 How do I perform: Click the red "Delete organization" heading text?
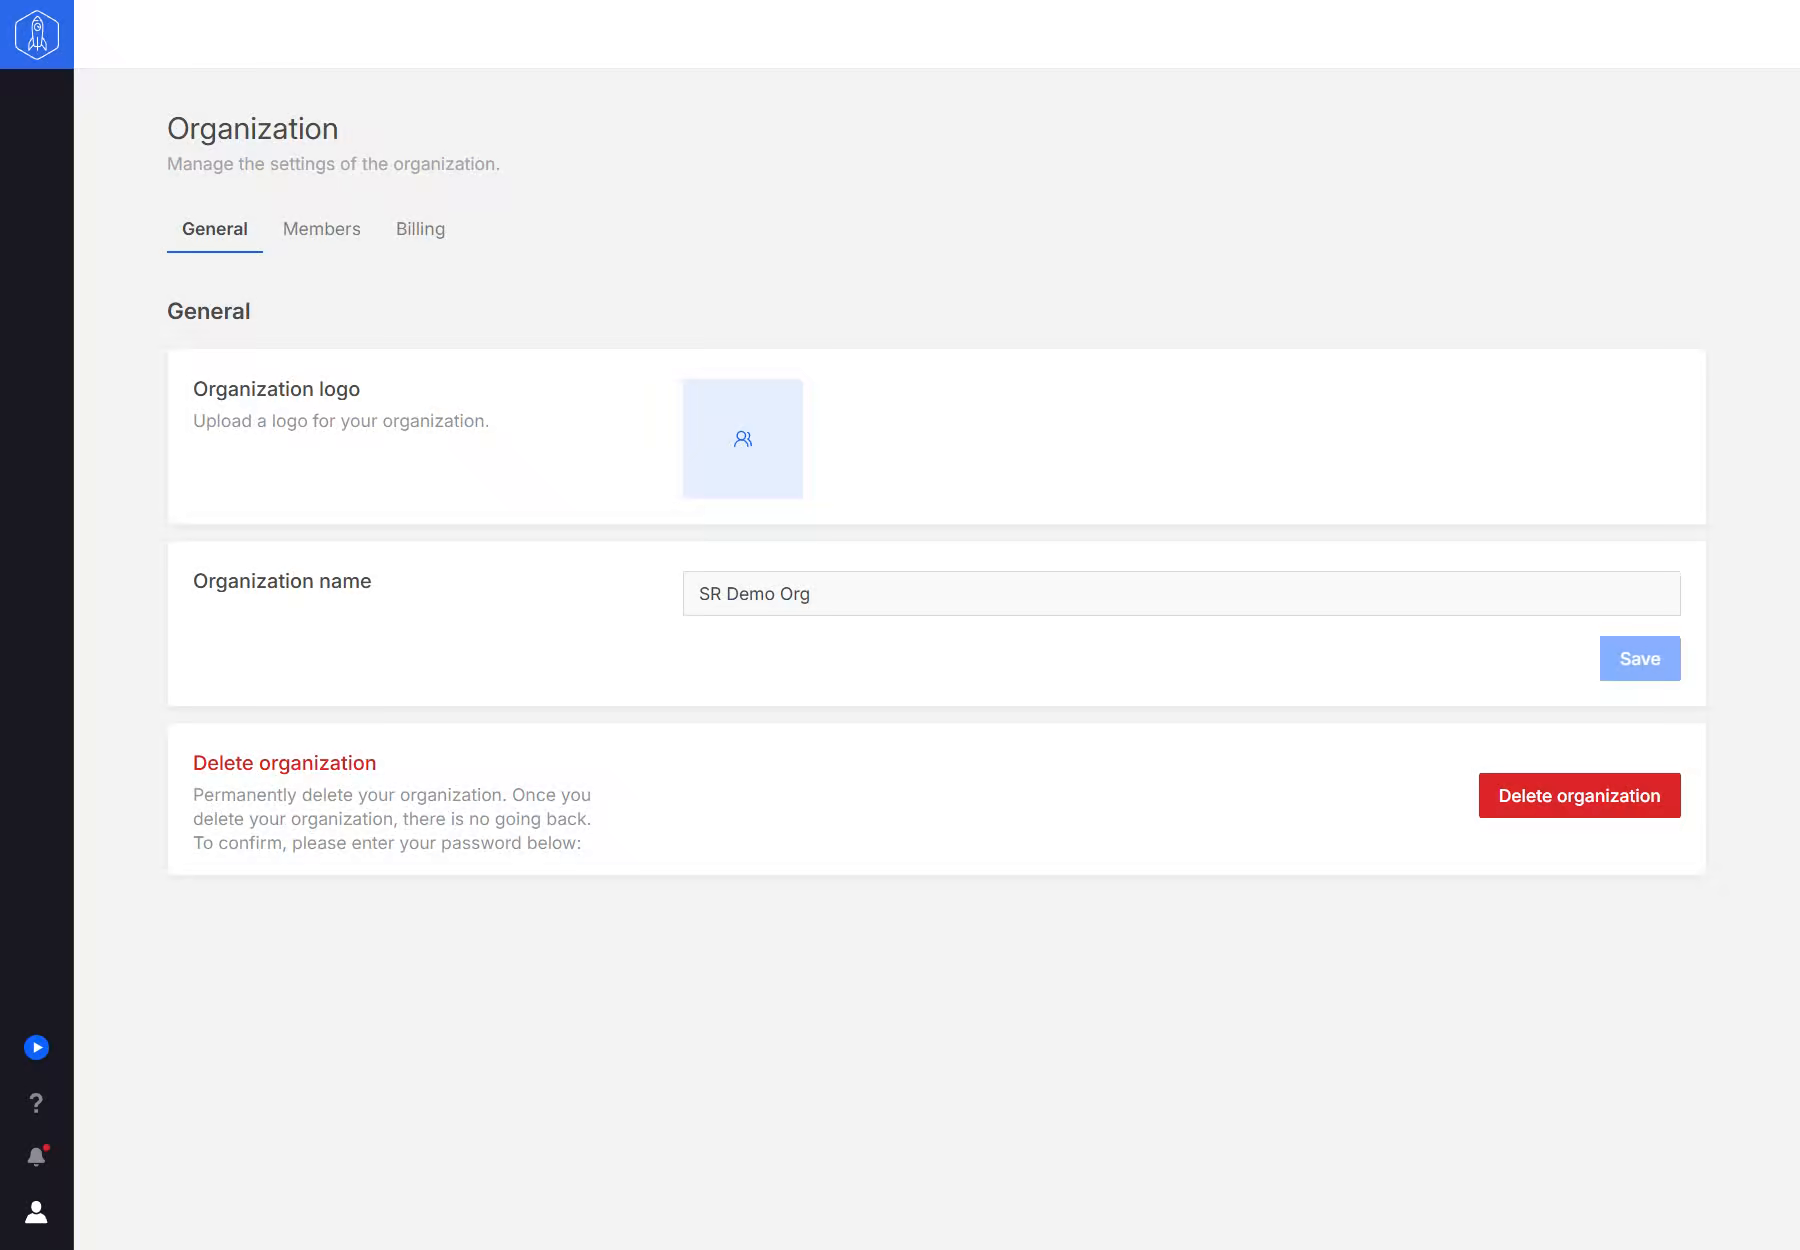285,763
